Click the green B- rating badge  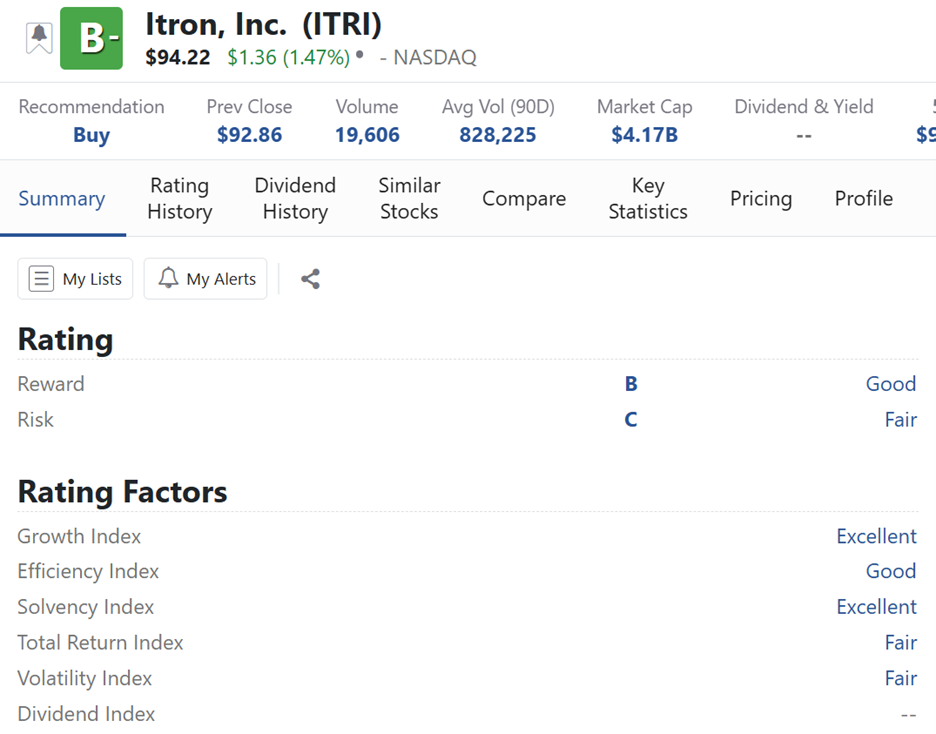tap(91, 39)
